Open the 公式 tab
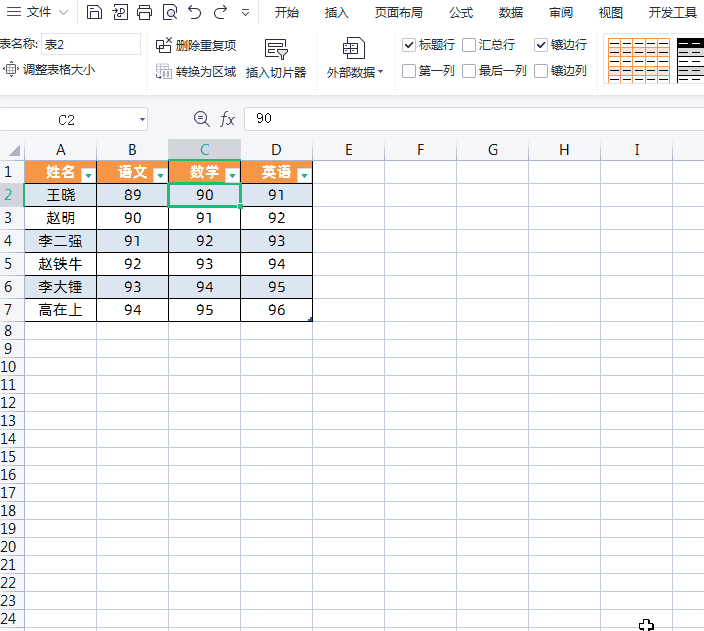This screenshot has width=704, height=631. tap(461, 13)
